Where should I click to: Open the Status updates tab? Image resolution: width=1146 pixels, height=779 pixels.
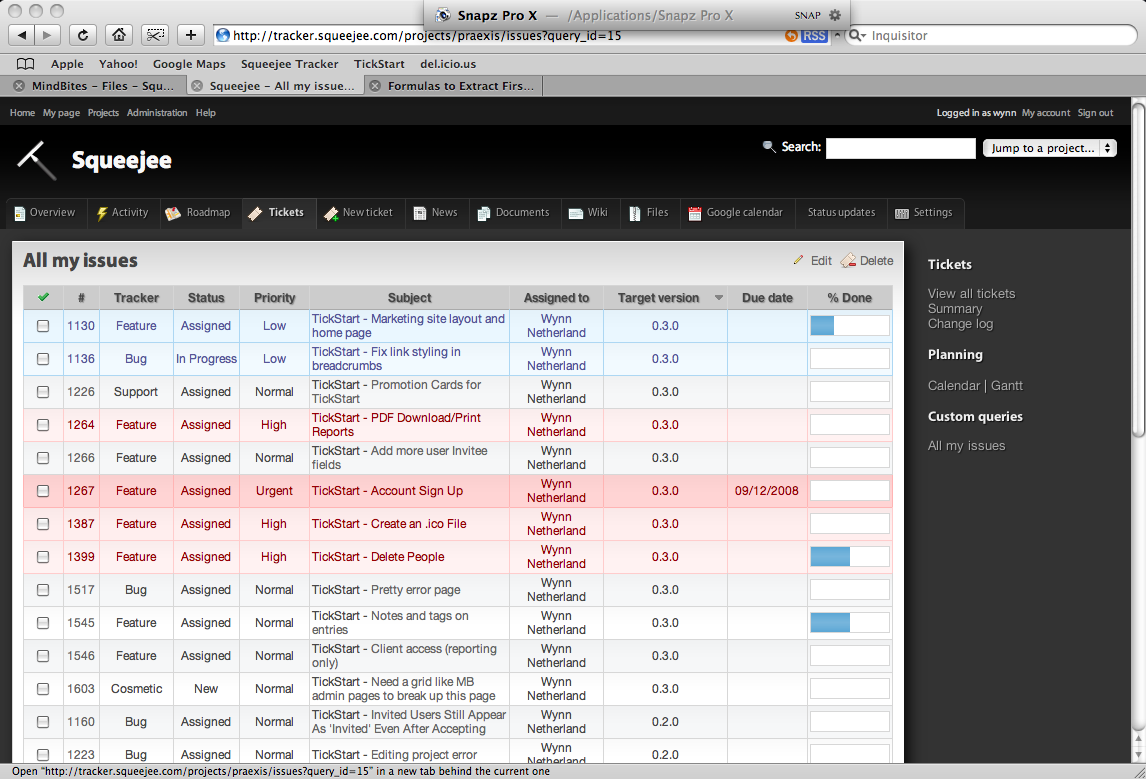tap(840, 213)
